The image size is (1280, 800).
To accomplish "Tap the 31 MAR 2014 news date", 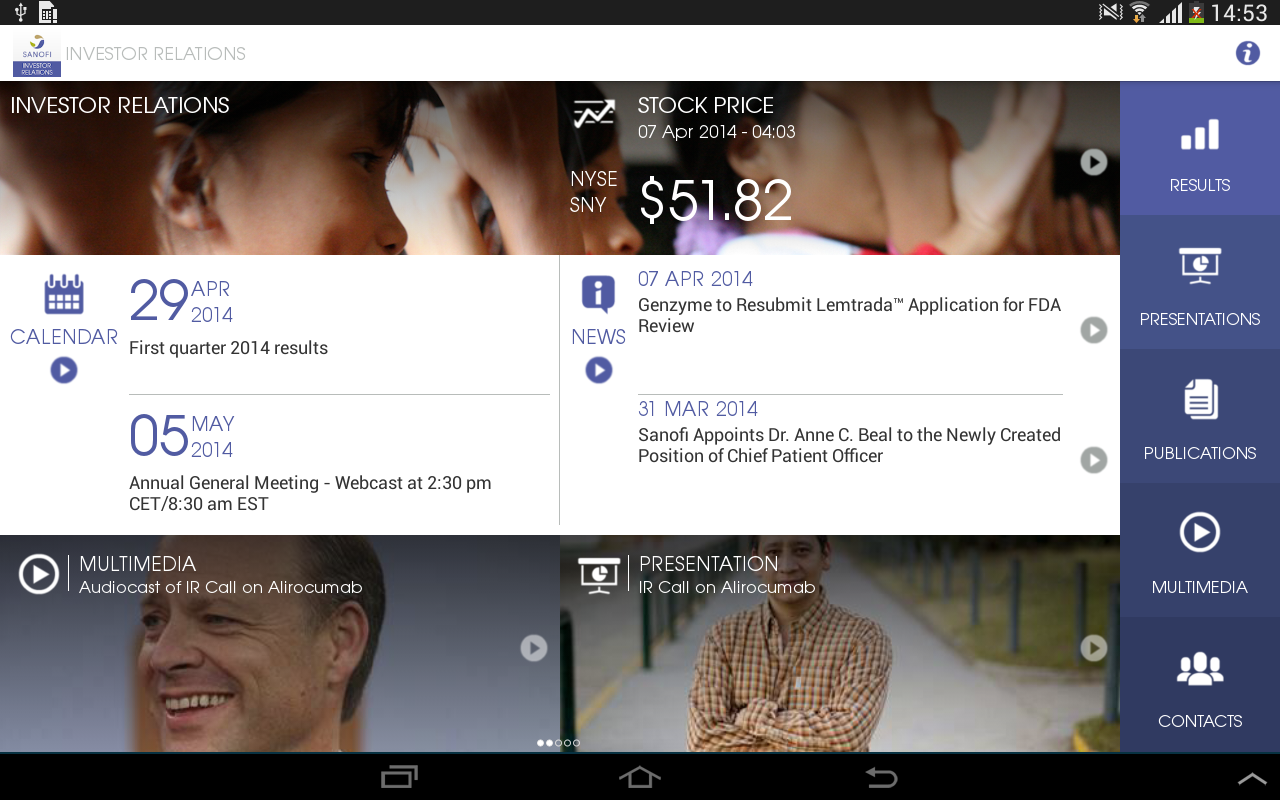I will [x=698, y=409].
